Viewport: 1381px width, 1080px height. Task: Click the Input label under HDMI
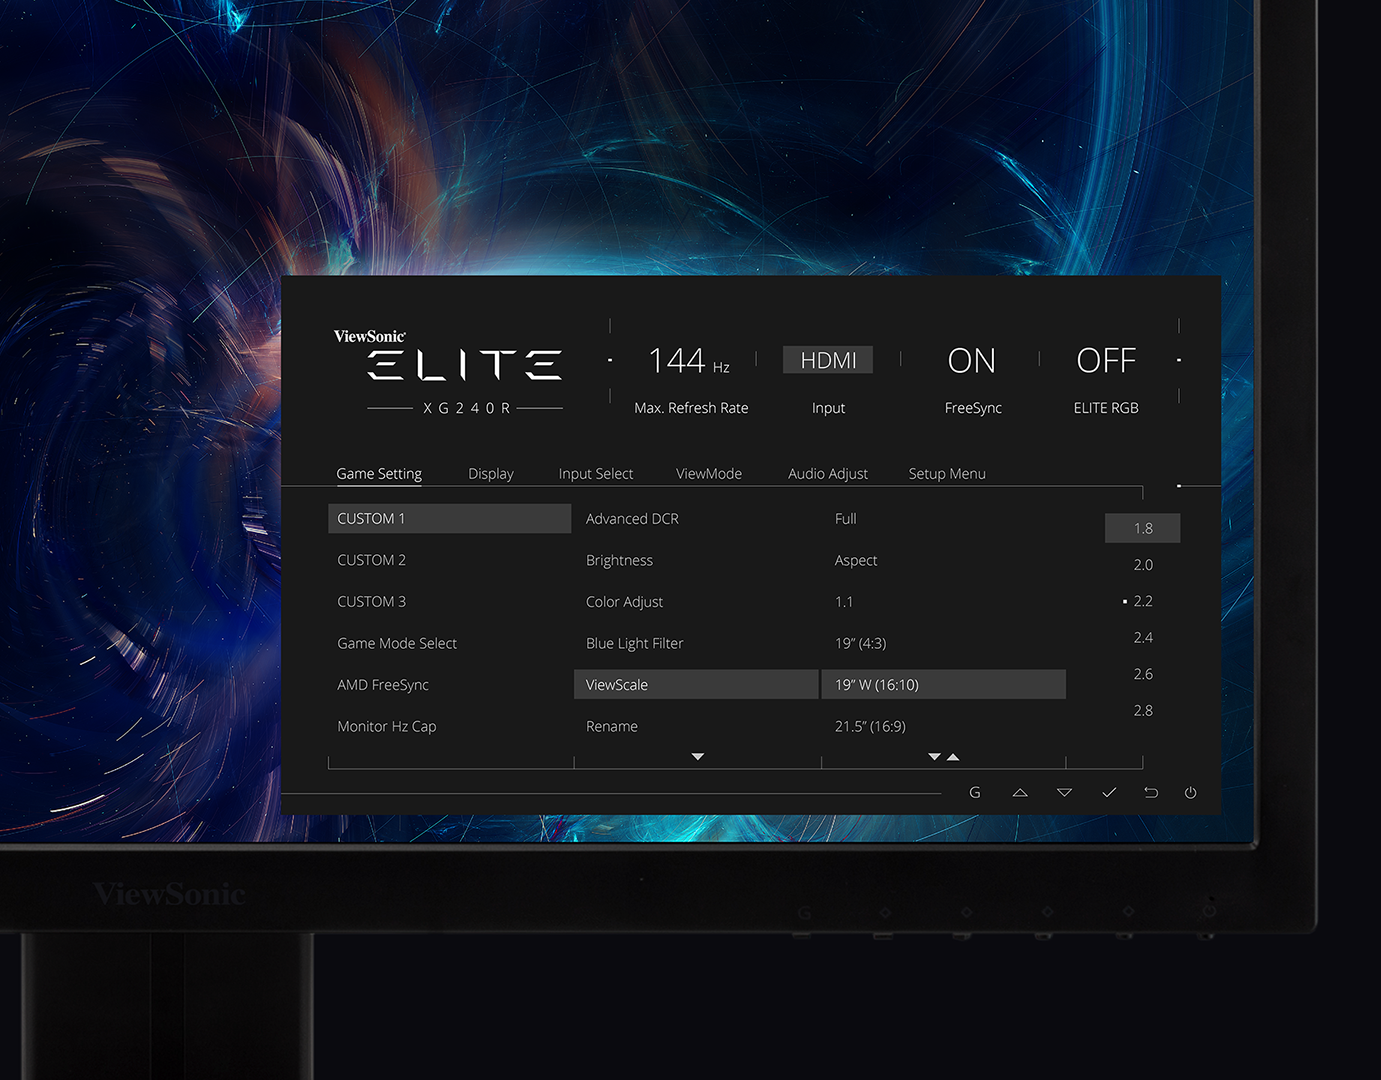click(828, 408)
